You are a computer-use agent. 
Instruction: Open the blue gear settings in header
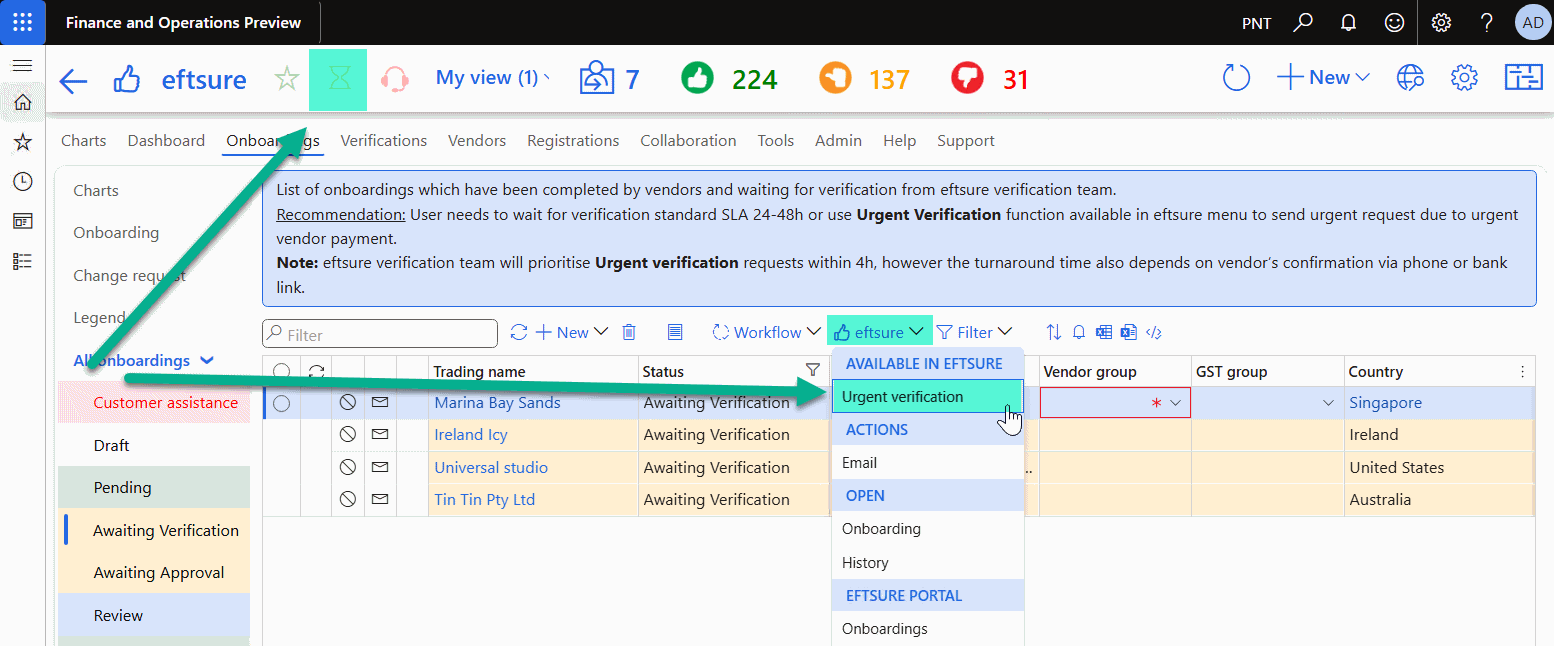coord(1464,78)
